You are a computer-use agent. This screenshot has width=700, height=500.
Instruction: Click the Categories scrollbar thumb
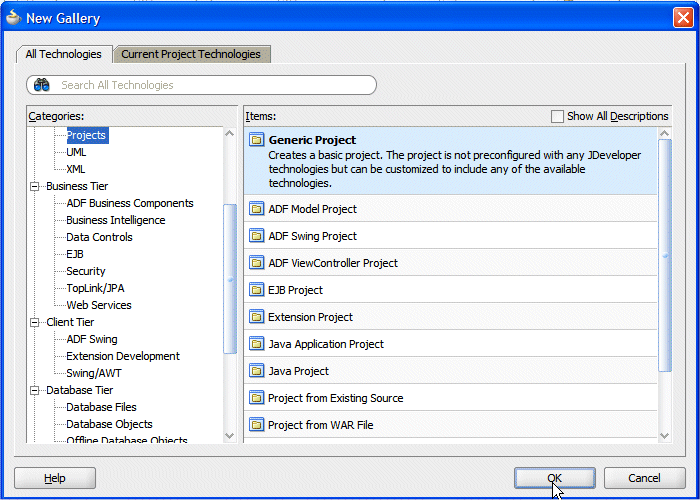[x=229, y=279]
